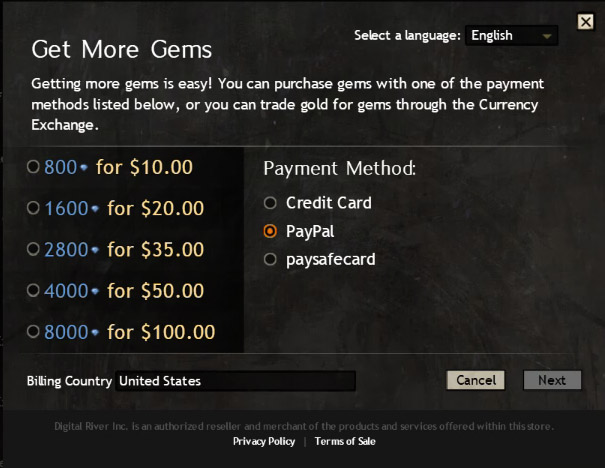Viewport: 605px width, 468px height.
Task: Select PayPal payment method
Action: tap(269, 231)
